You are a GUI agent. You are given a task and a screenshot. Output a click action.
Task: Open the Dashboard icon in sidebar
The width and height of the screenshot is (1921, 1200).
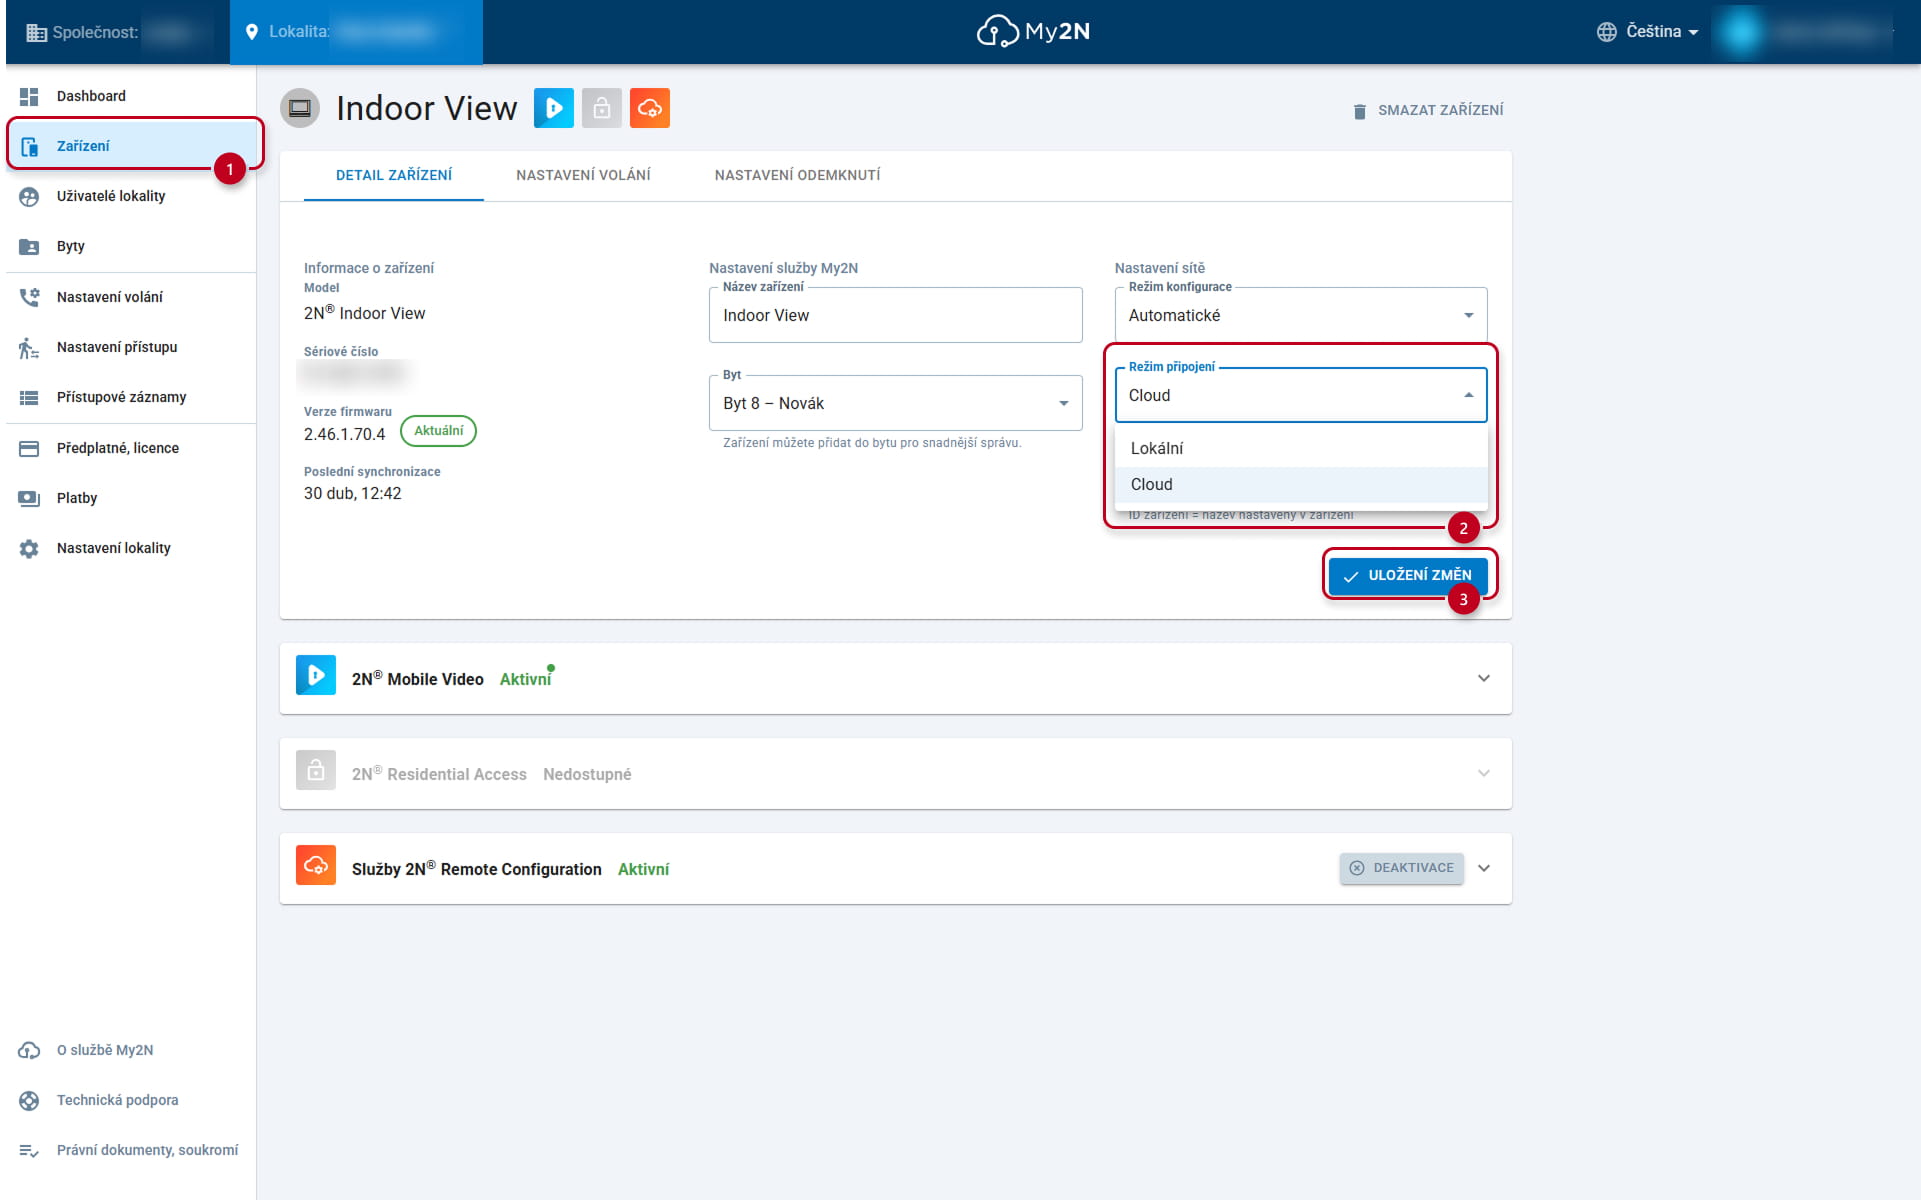(29, 96)
